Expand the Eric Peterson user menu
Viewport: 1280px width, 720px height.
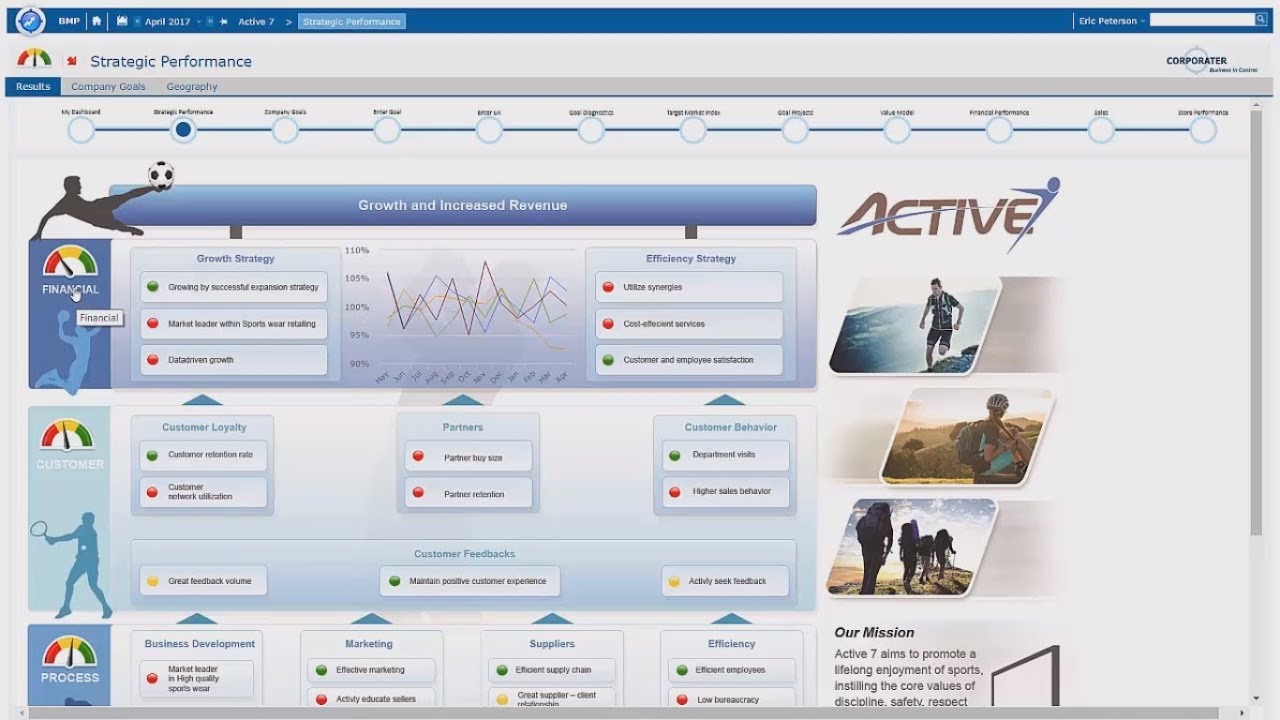point(1110,21)
